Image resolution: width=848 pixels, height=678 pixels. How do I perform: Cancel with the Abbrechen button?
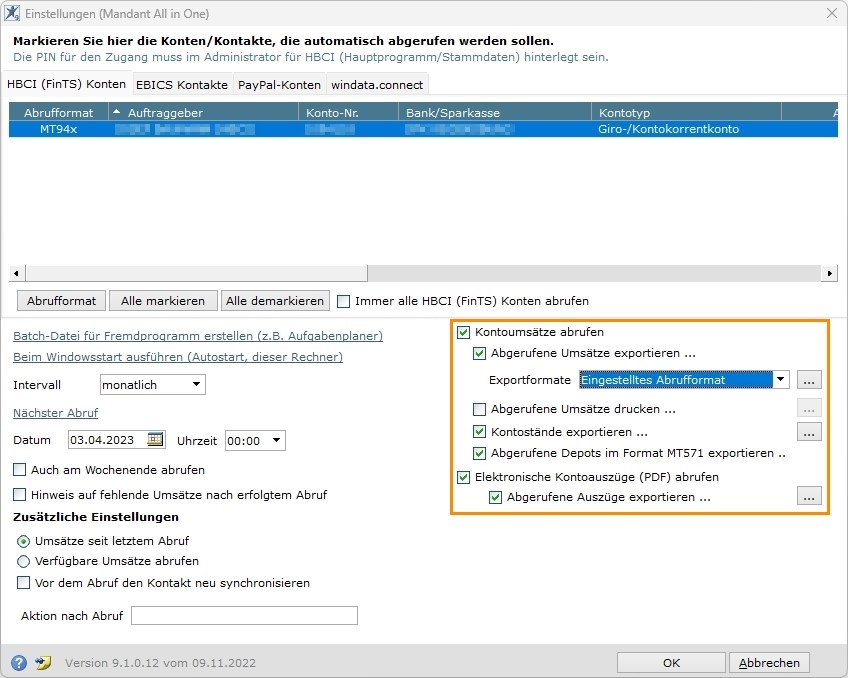pyautogui.click(x=769, y=662)
